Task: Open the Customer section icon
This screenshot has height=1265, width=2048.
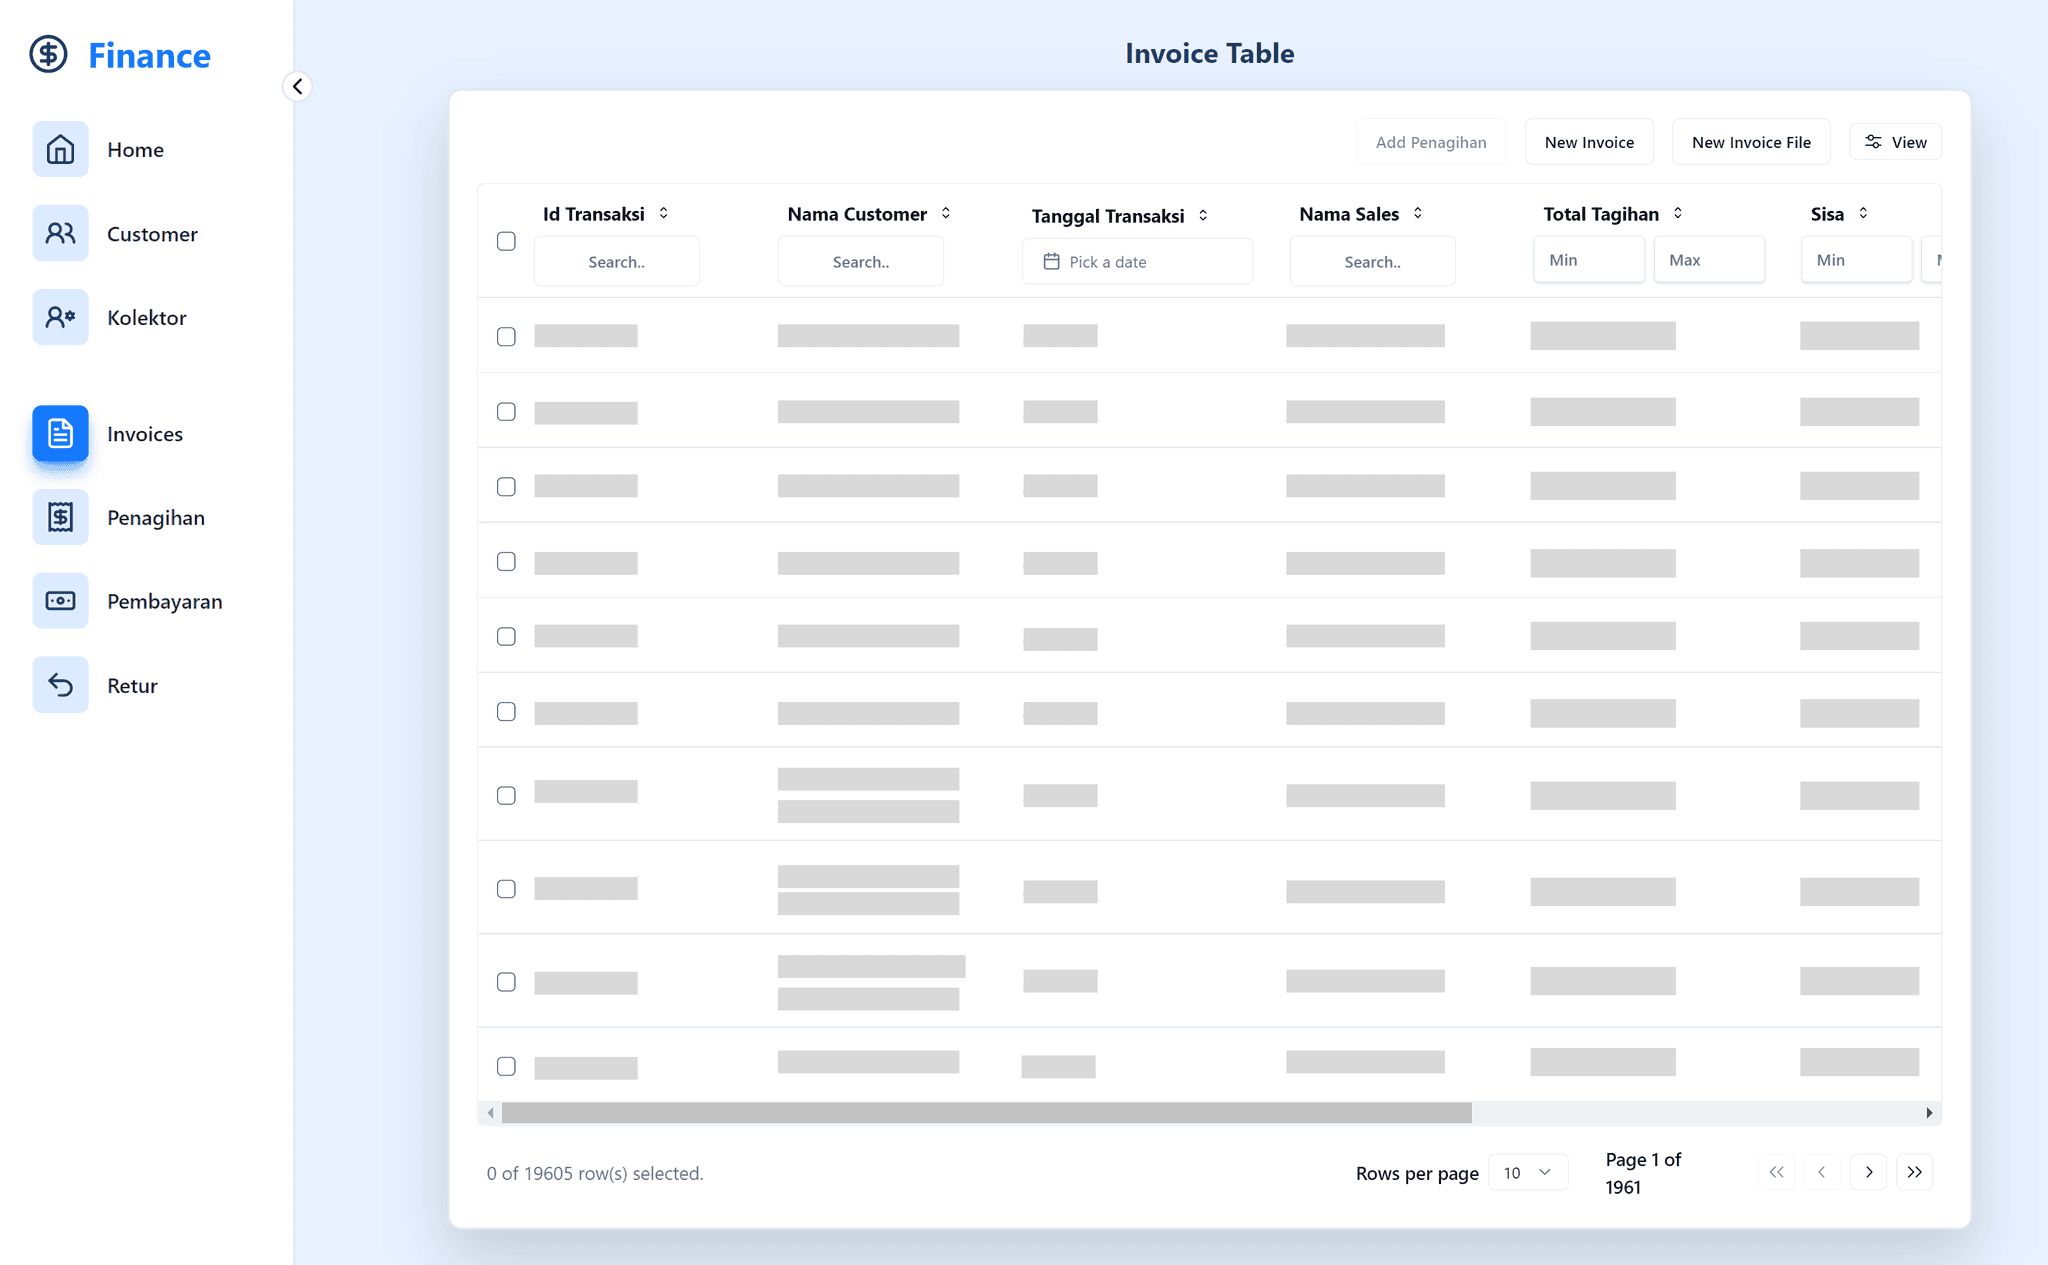Action: click(x=60, y=233)
